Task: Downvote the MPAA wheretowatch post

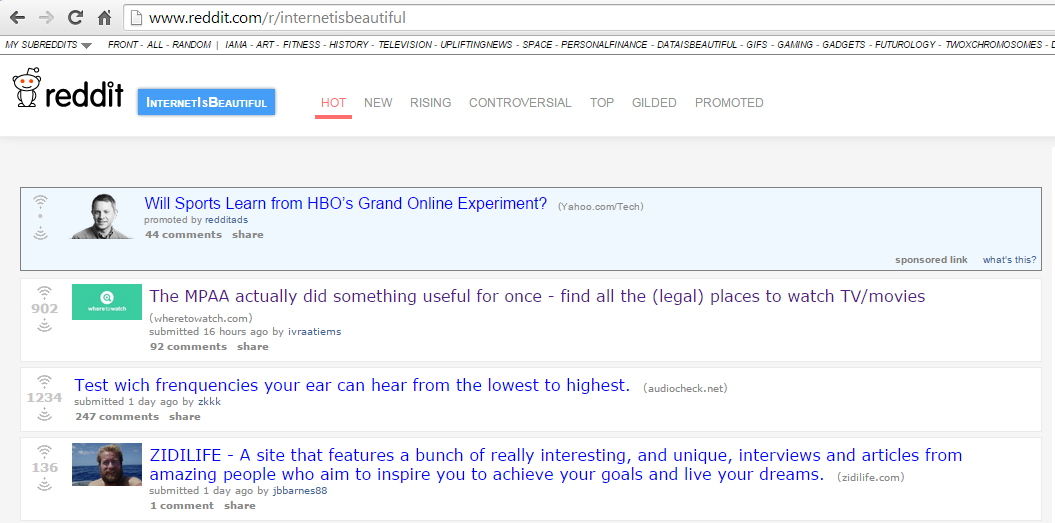Action: [x=44, y=325]
